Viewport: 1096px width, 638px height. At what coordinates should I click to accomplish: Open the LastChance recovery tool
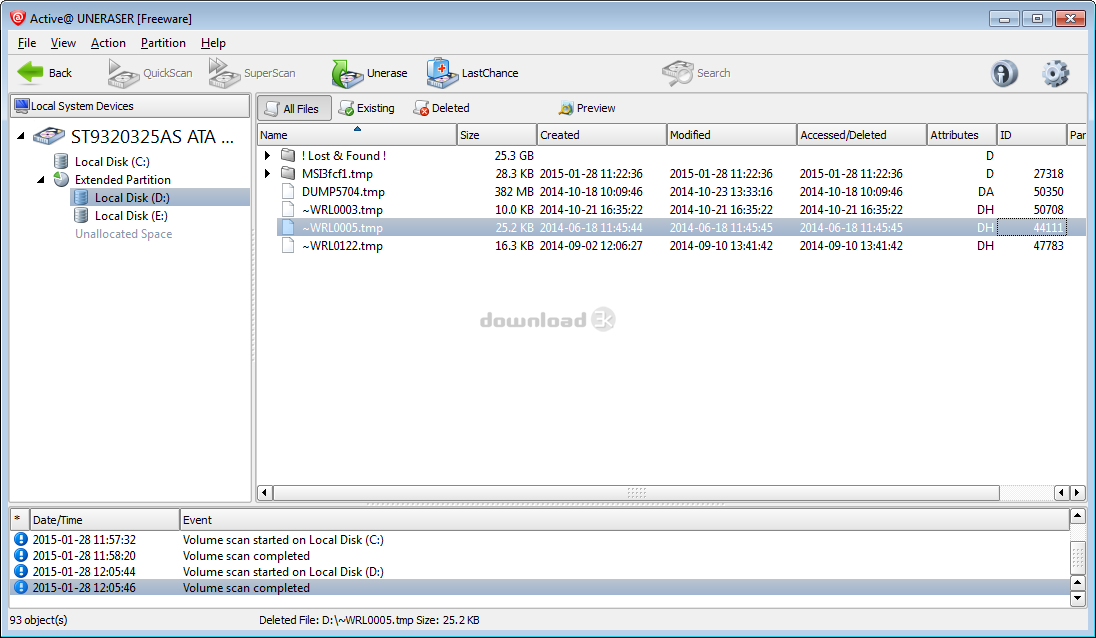[x=473, y=73]
